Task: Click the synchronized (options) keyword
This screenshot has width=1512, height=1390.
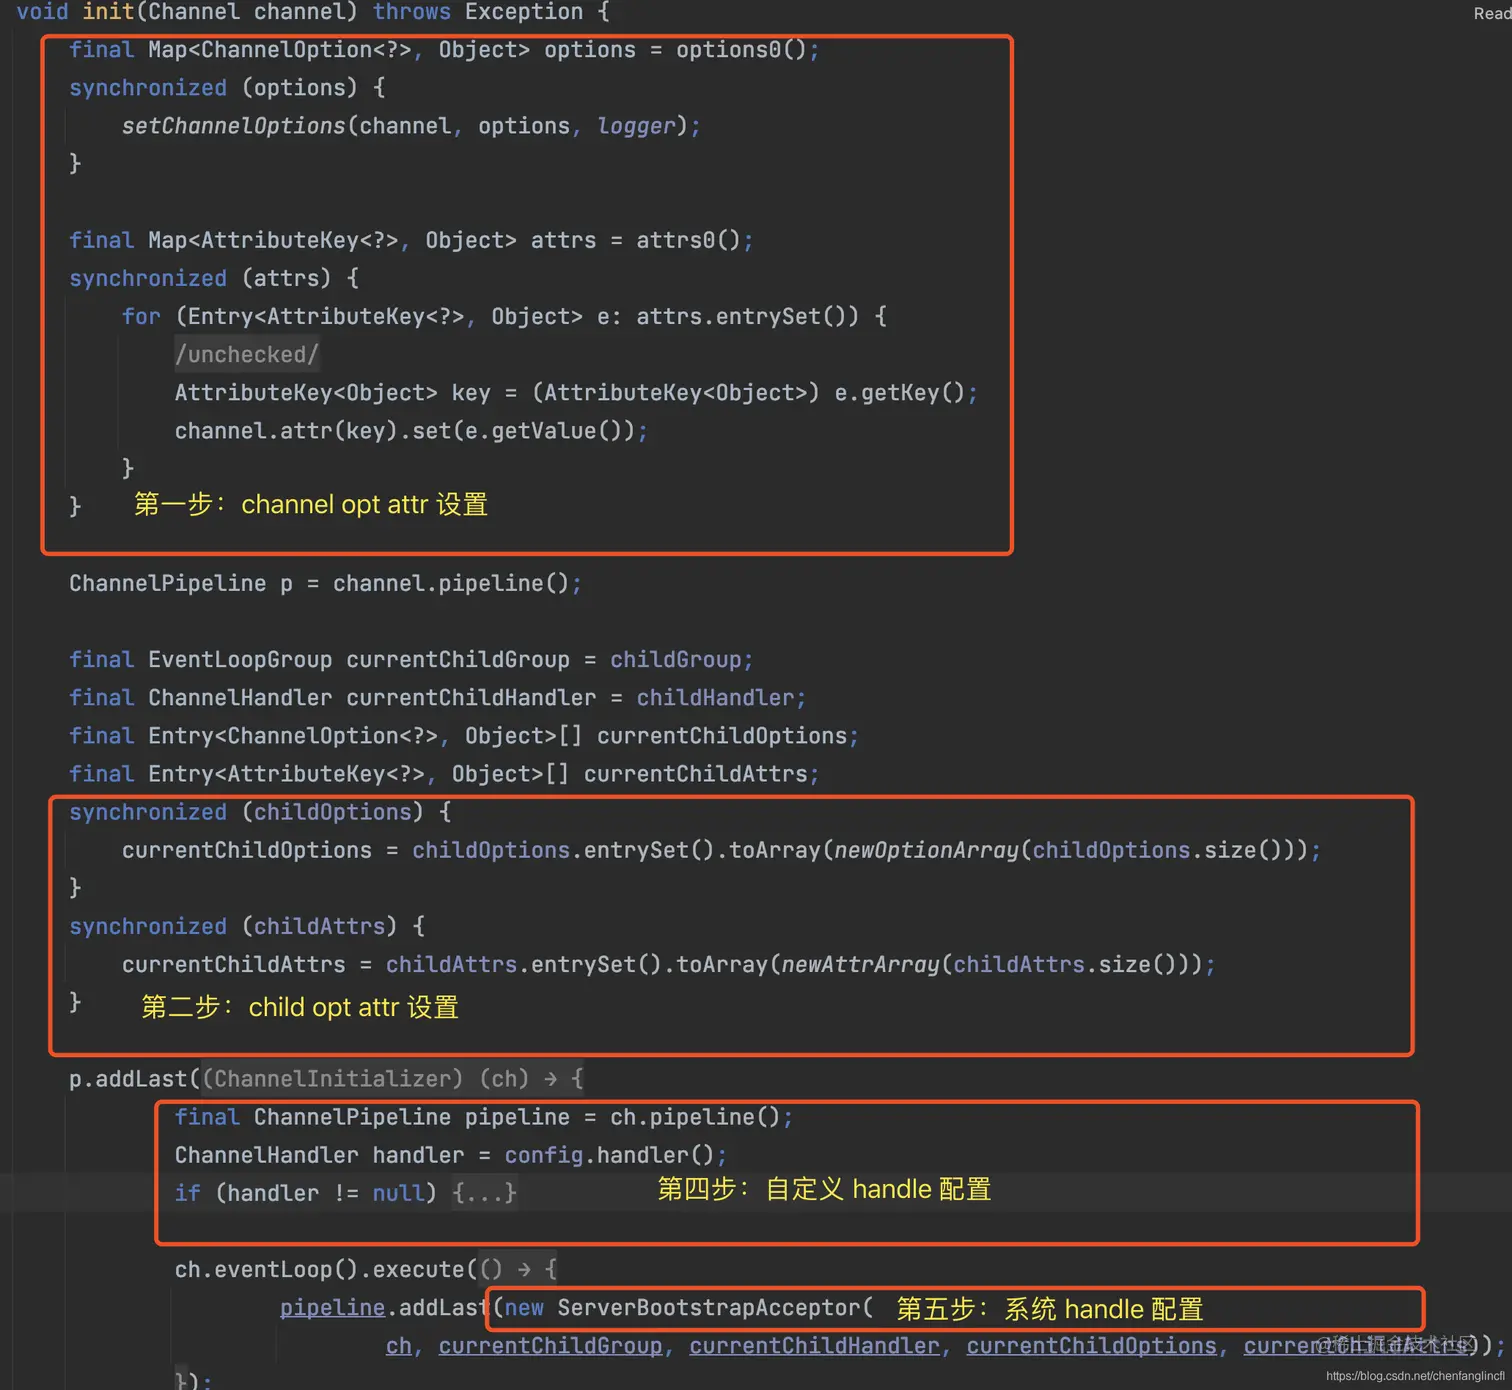Action: (148, 88)
